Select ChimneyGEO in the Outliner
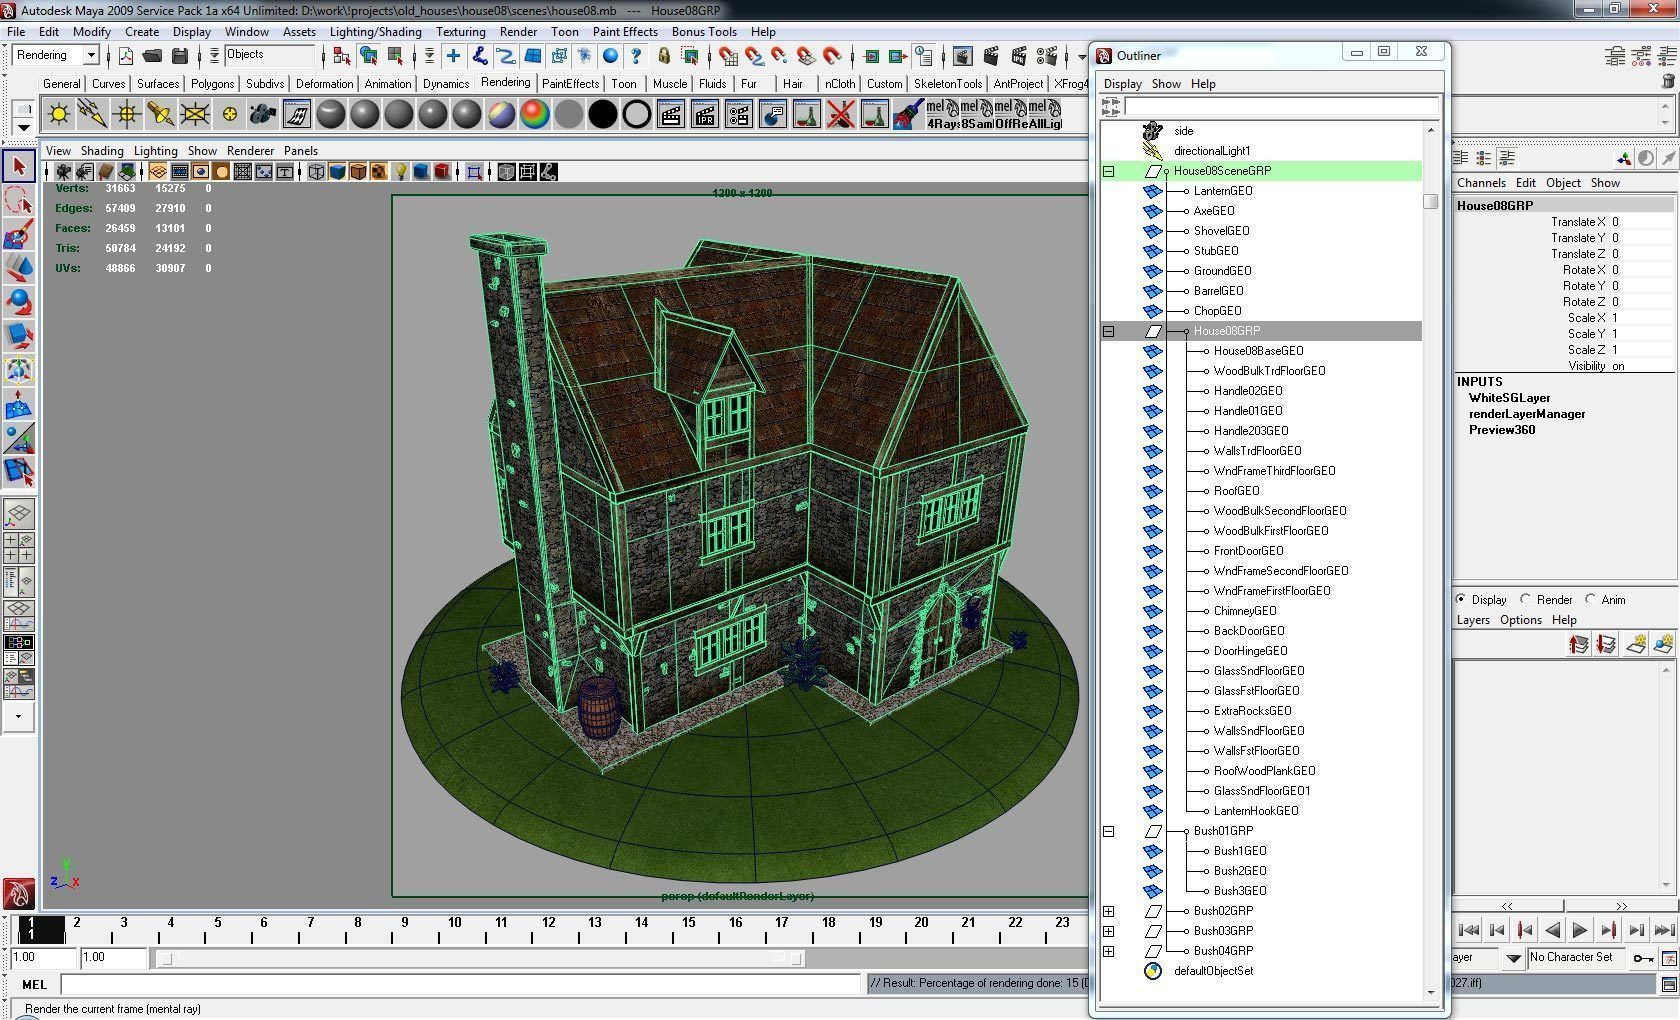Screen dimensions: 1680x1020 point(1245,611)
